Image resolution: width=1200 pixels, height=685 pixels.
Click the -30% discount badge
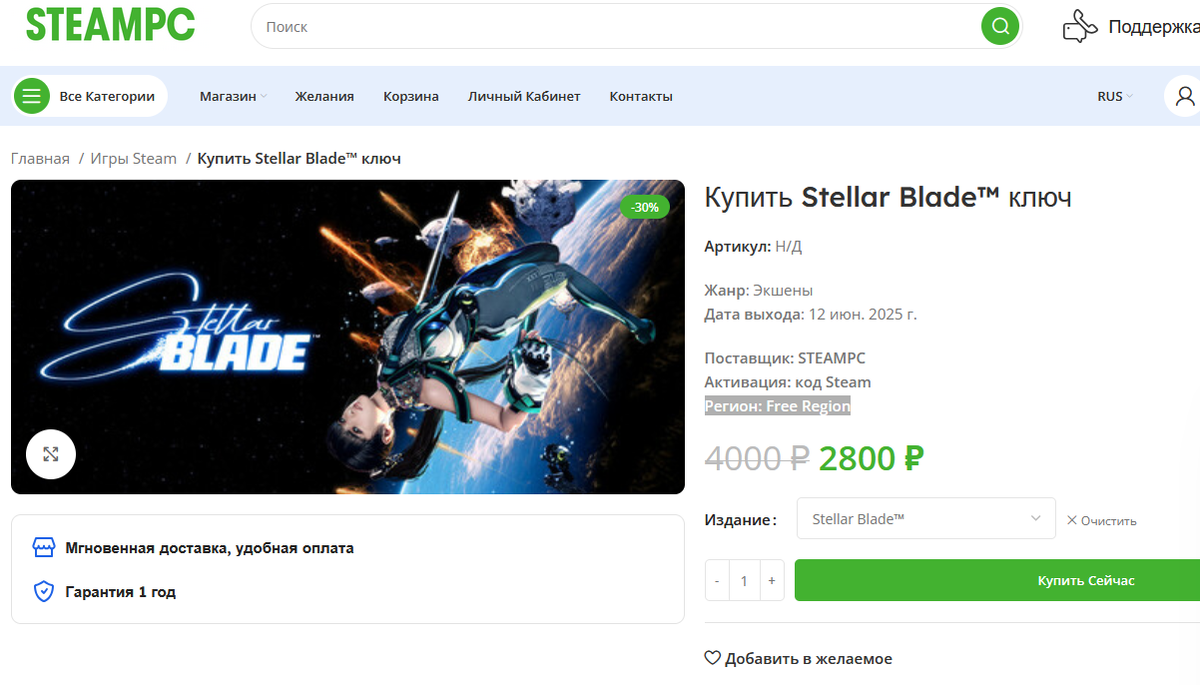[x=645, y=207]
